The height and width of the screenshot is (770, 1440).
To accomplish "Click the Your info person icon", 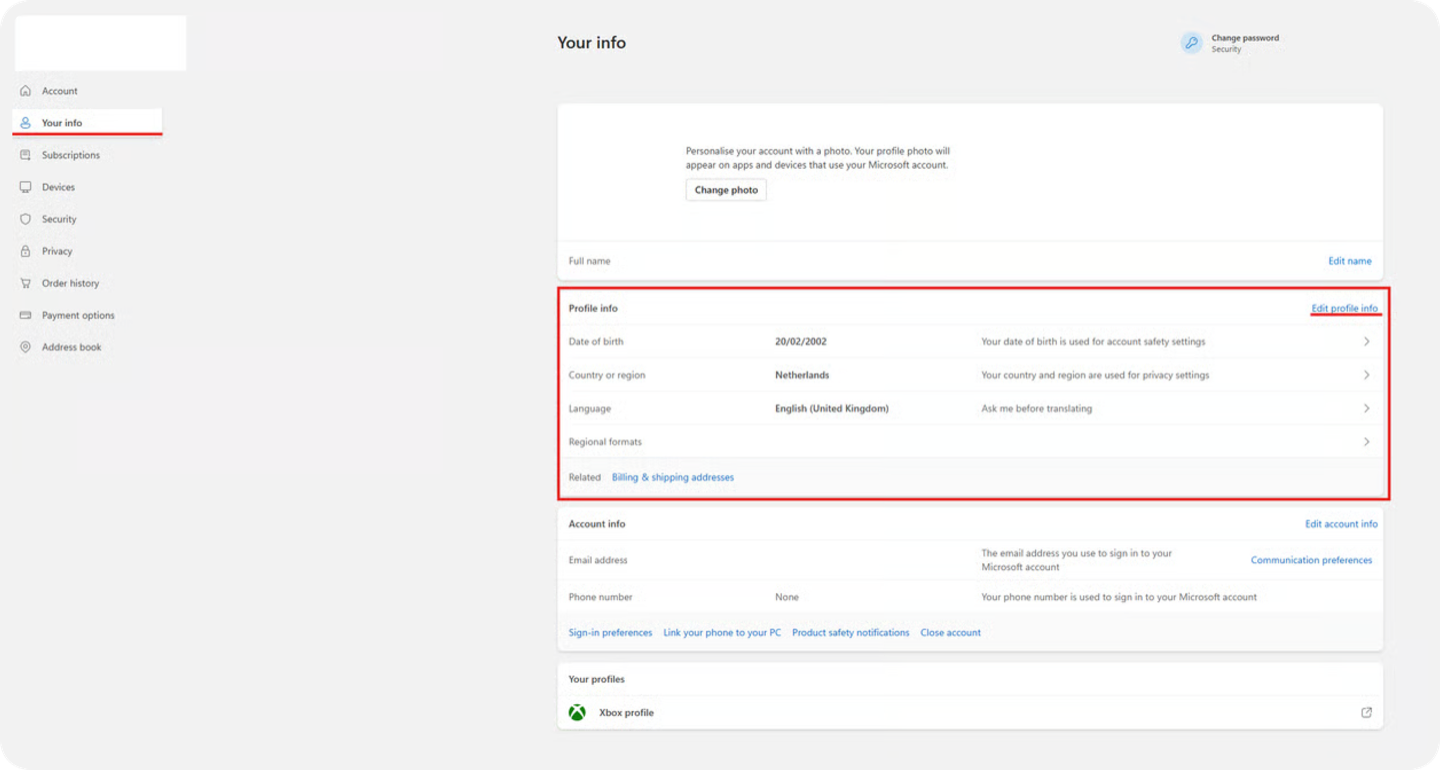I will [x=25, y=123].
